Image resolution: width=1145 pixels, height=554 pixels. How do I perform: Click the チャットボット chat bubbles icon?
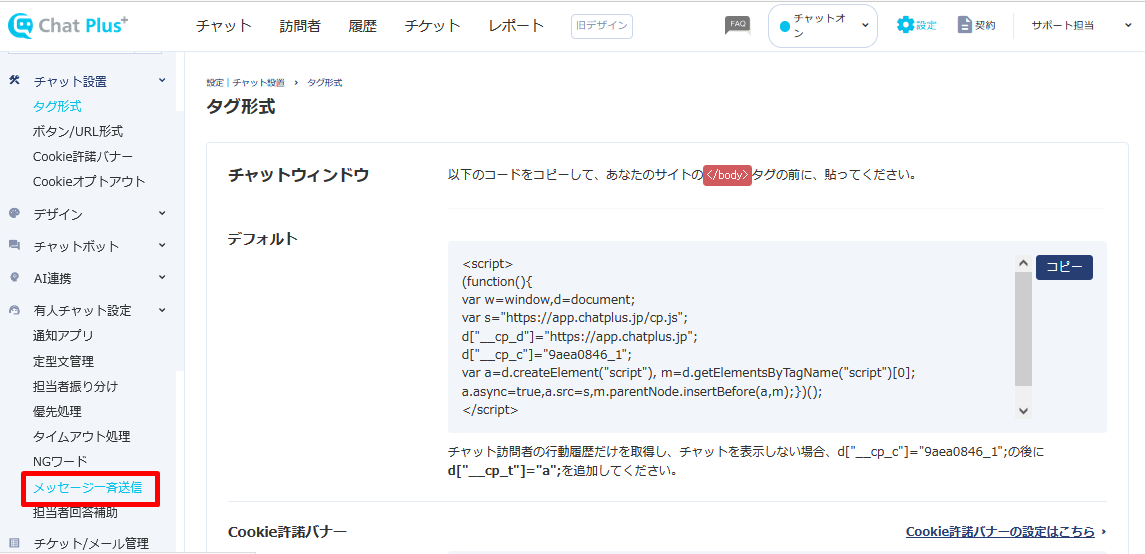(15, 245)
